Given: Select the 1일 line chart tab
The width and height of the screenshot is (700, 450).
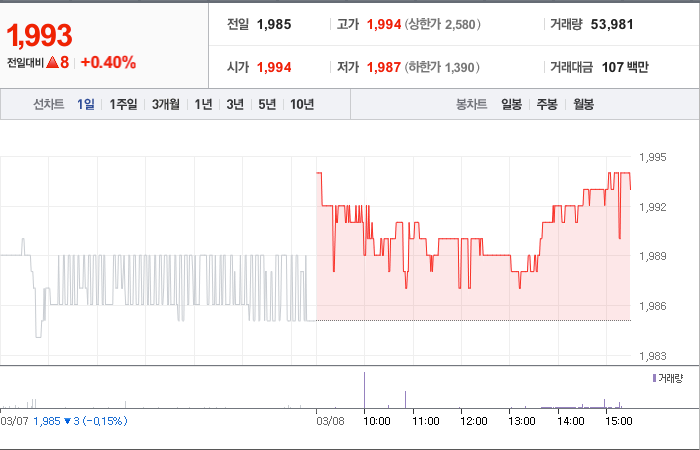Looking at the screenshot, I should pyautogui.click(x=86, y=104).
